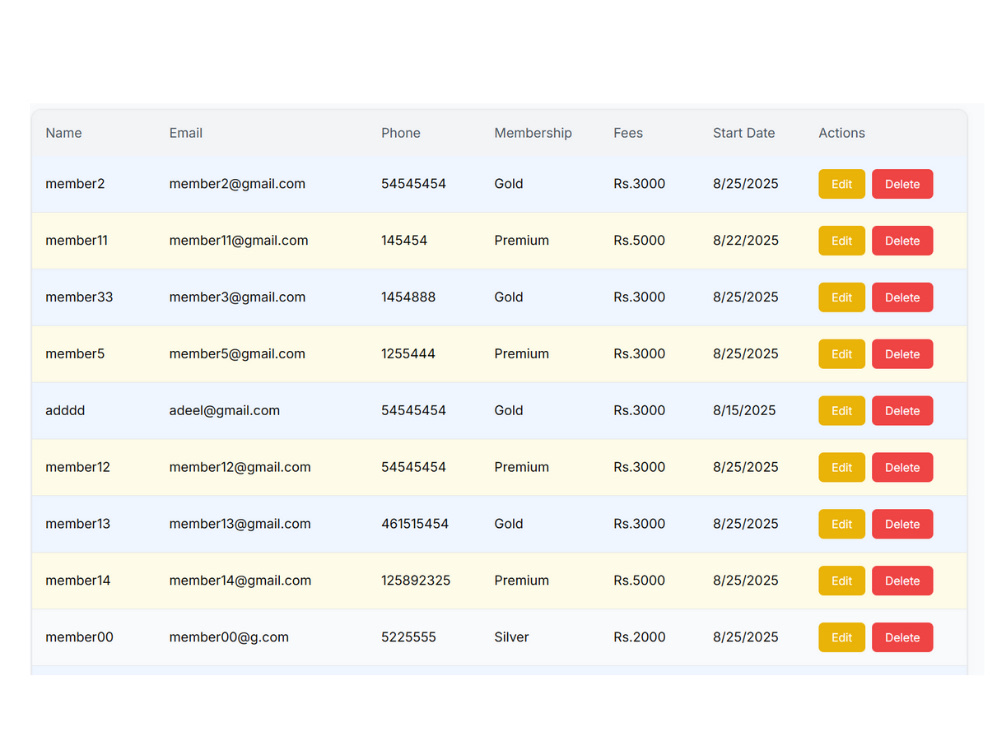Delete member13 entry

(x=902, y=524)
